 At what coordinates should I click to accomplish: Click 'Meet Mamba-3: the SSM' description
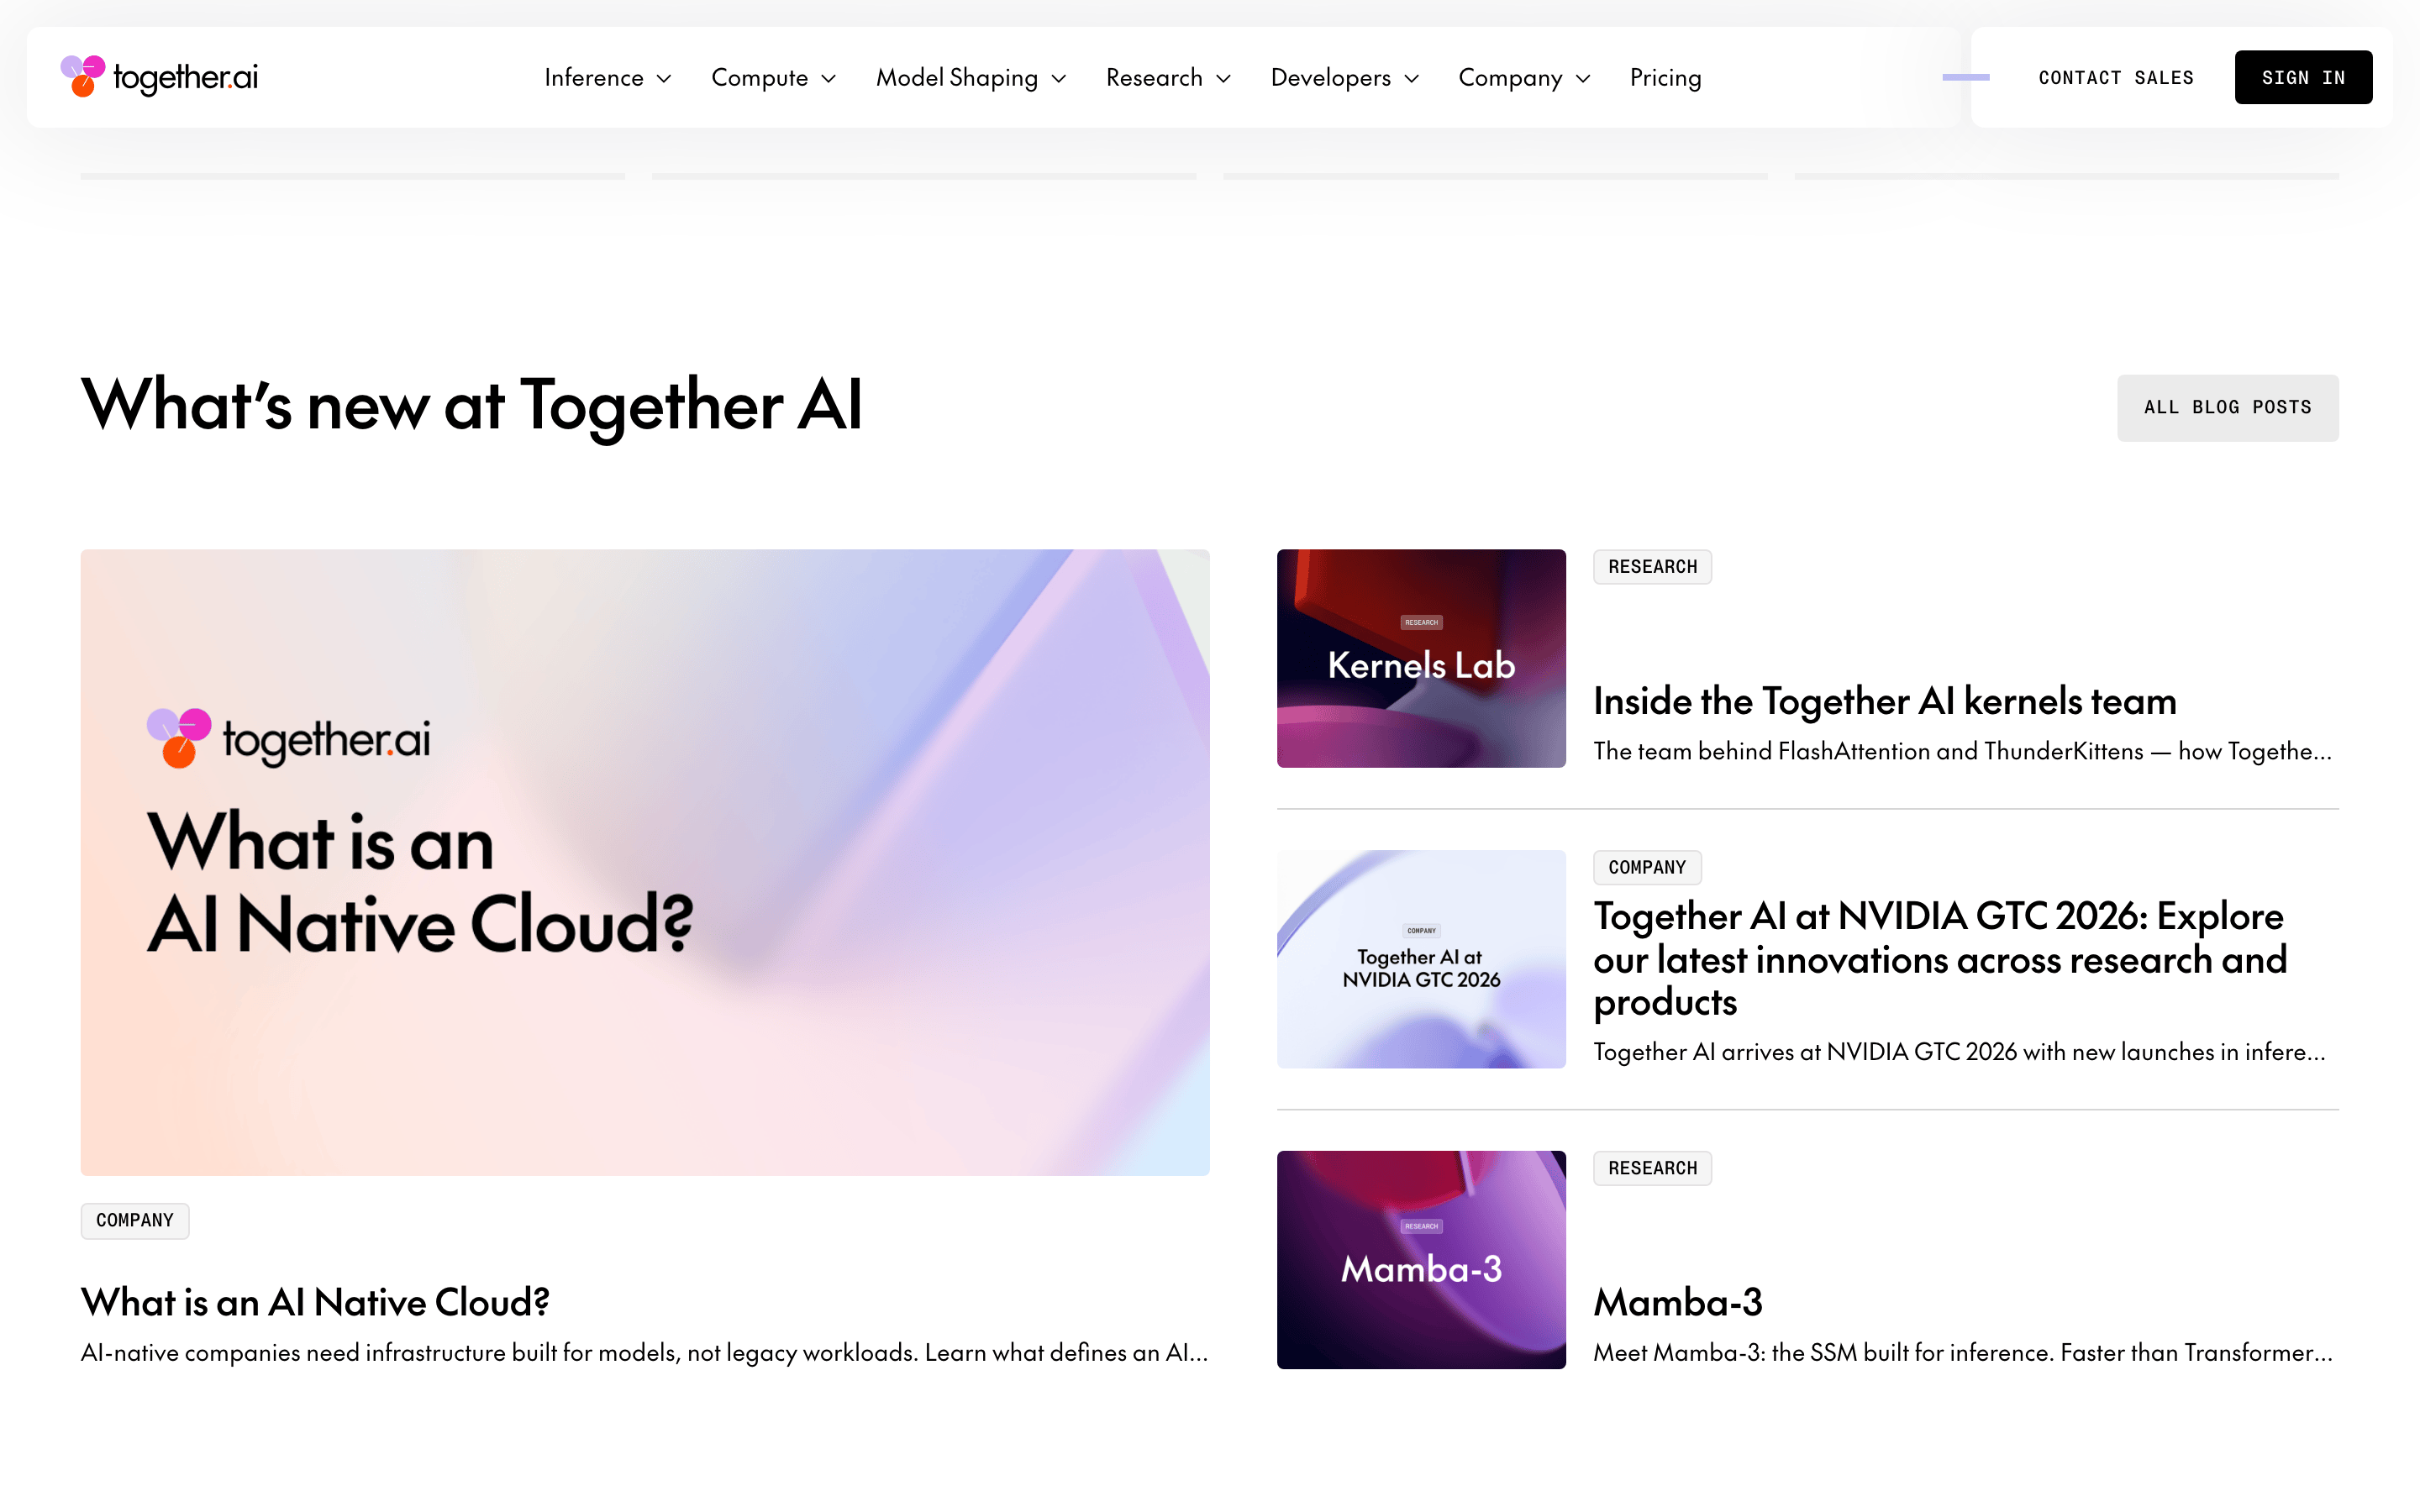[x=1963, y=1353]
